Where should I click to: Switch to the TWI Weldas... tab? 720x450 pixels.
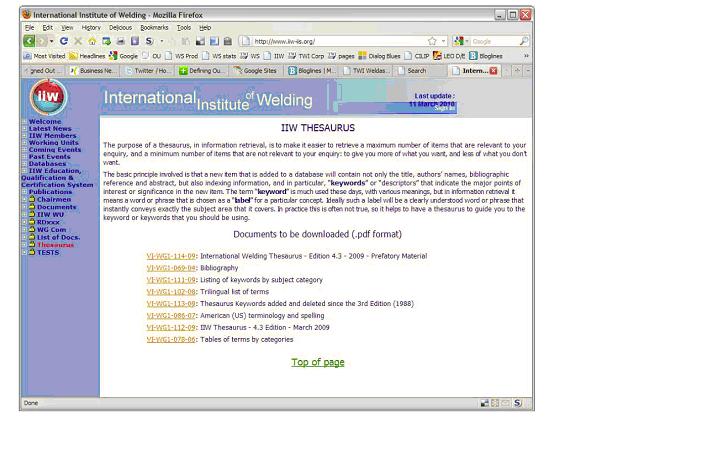[366, 71]
